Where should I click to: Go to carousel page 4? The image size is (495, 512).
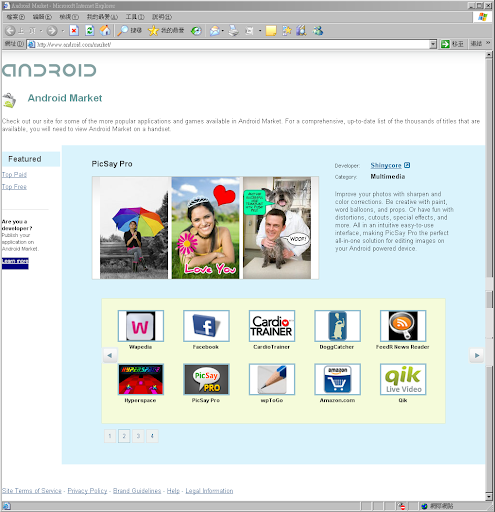[152, 436]
